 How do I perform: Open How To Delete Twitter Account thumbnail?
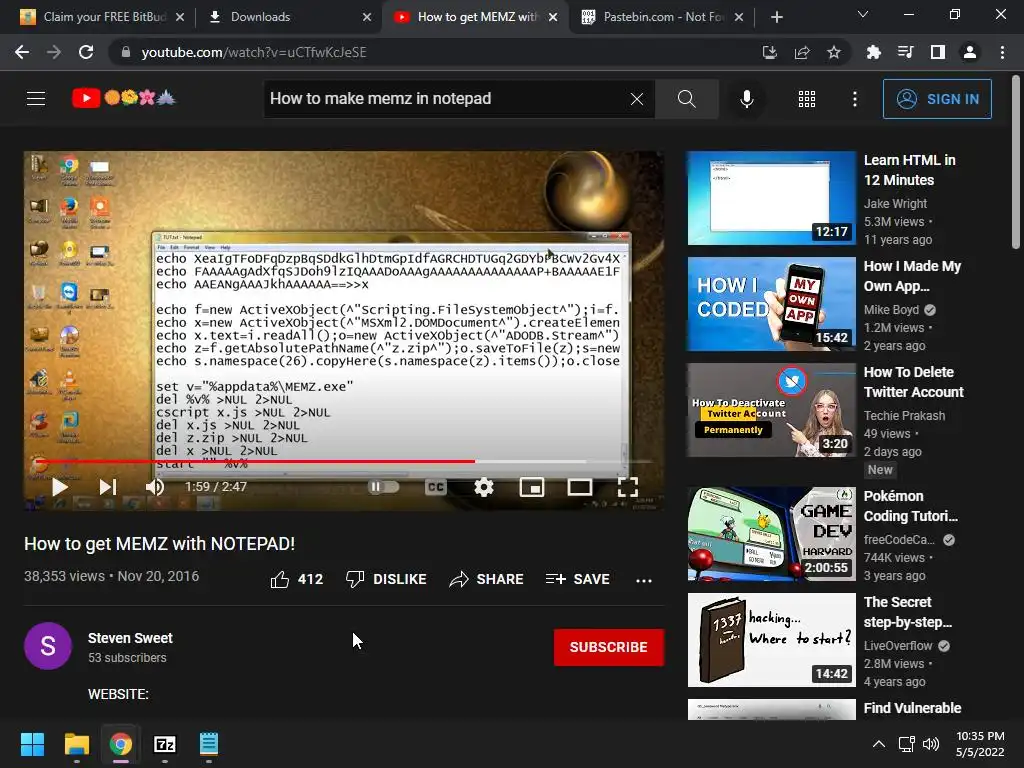coord(771,410)
